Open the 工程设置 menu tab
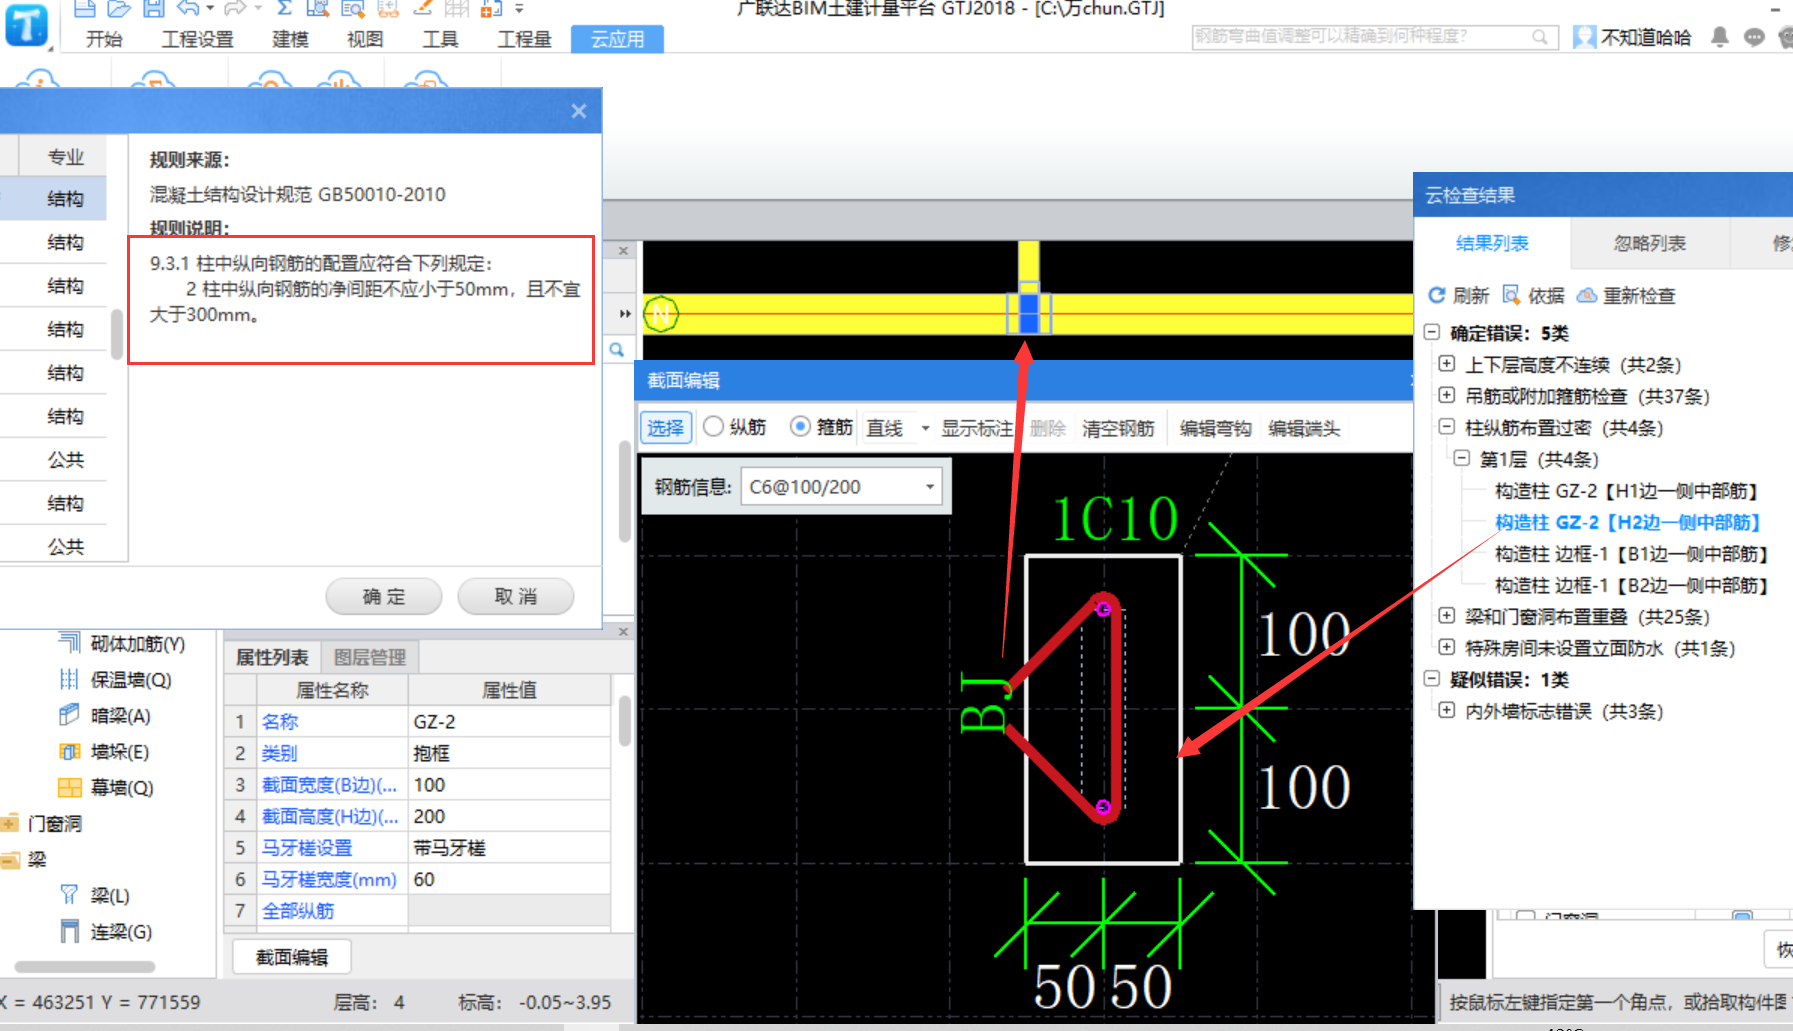This screenshot has width=1793, height=1031. tap(197, 39)
